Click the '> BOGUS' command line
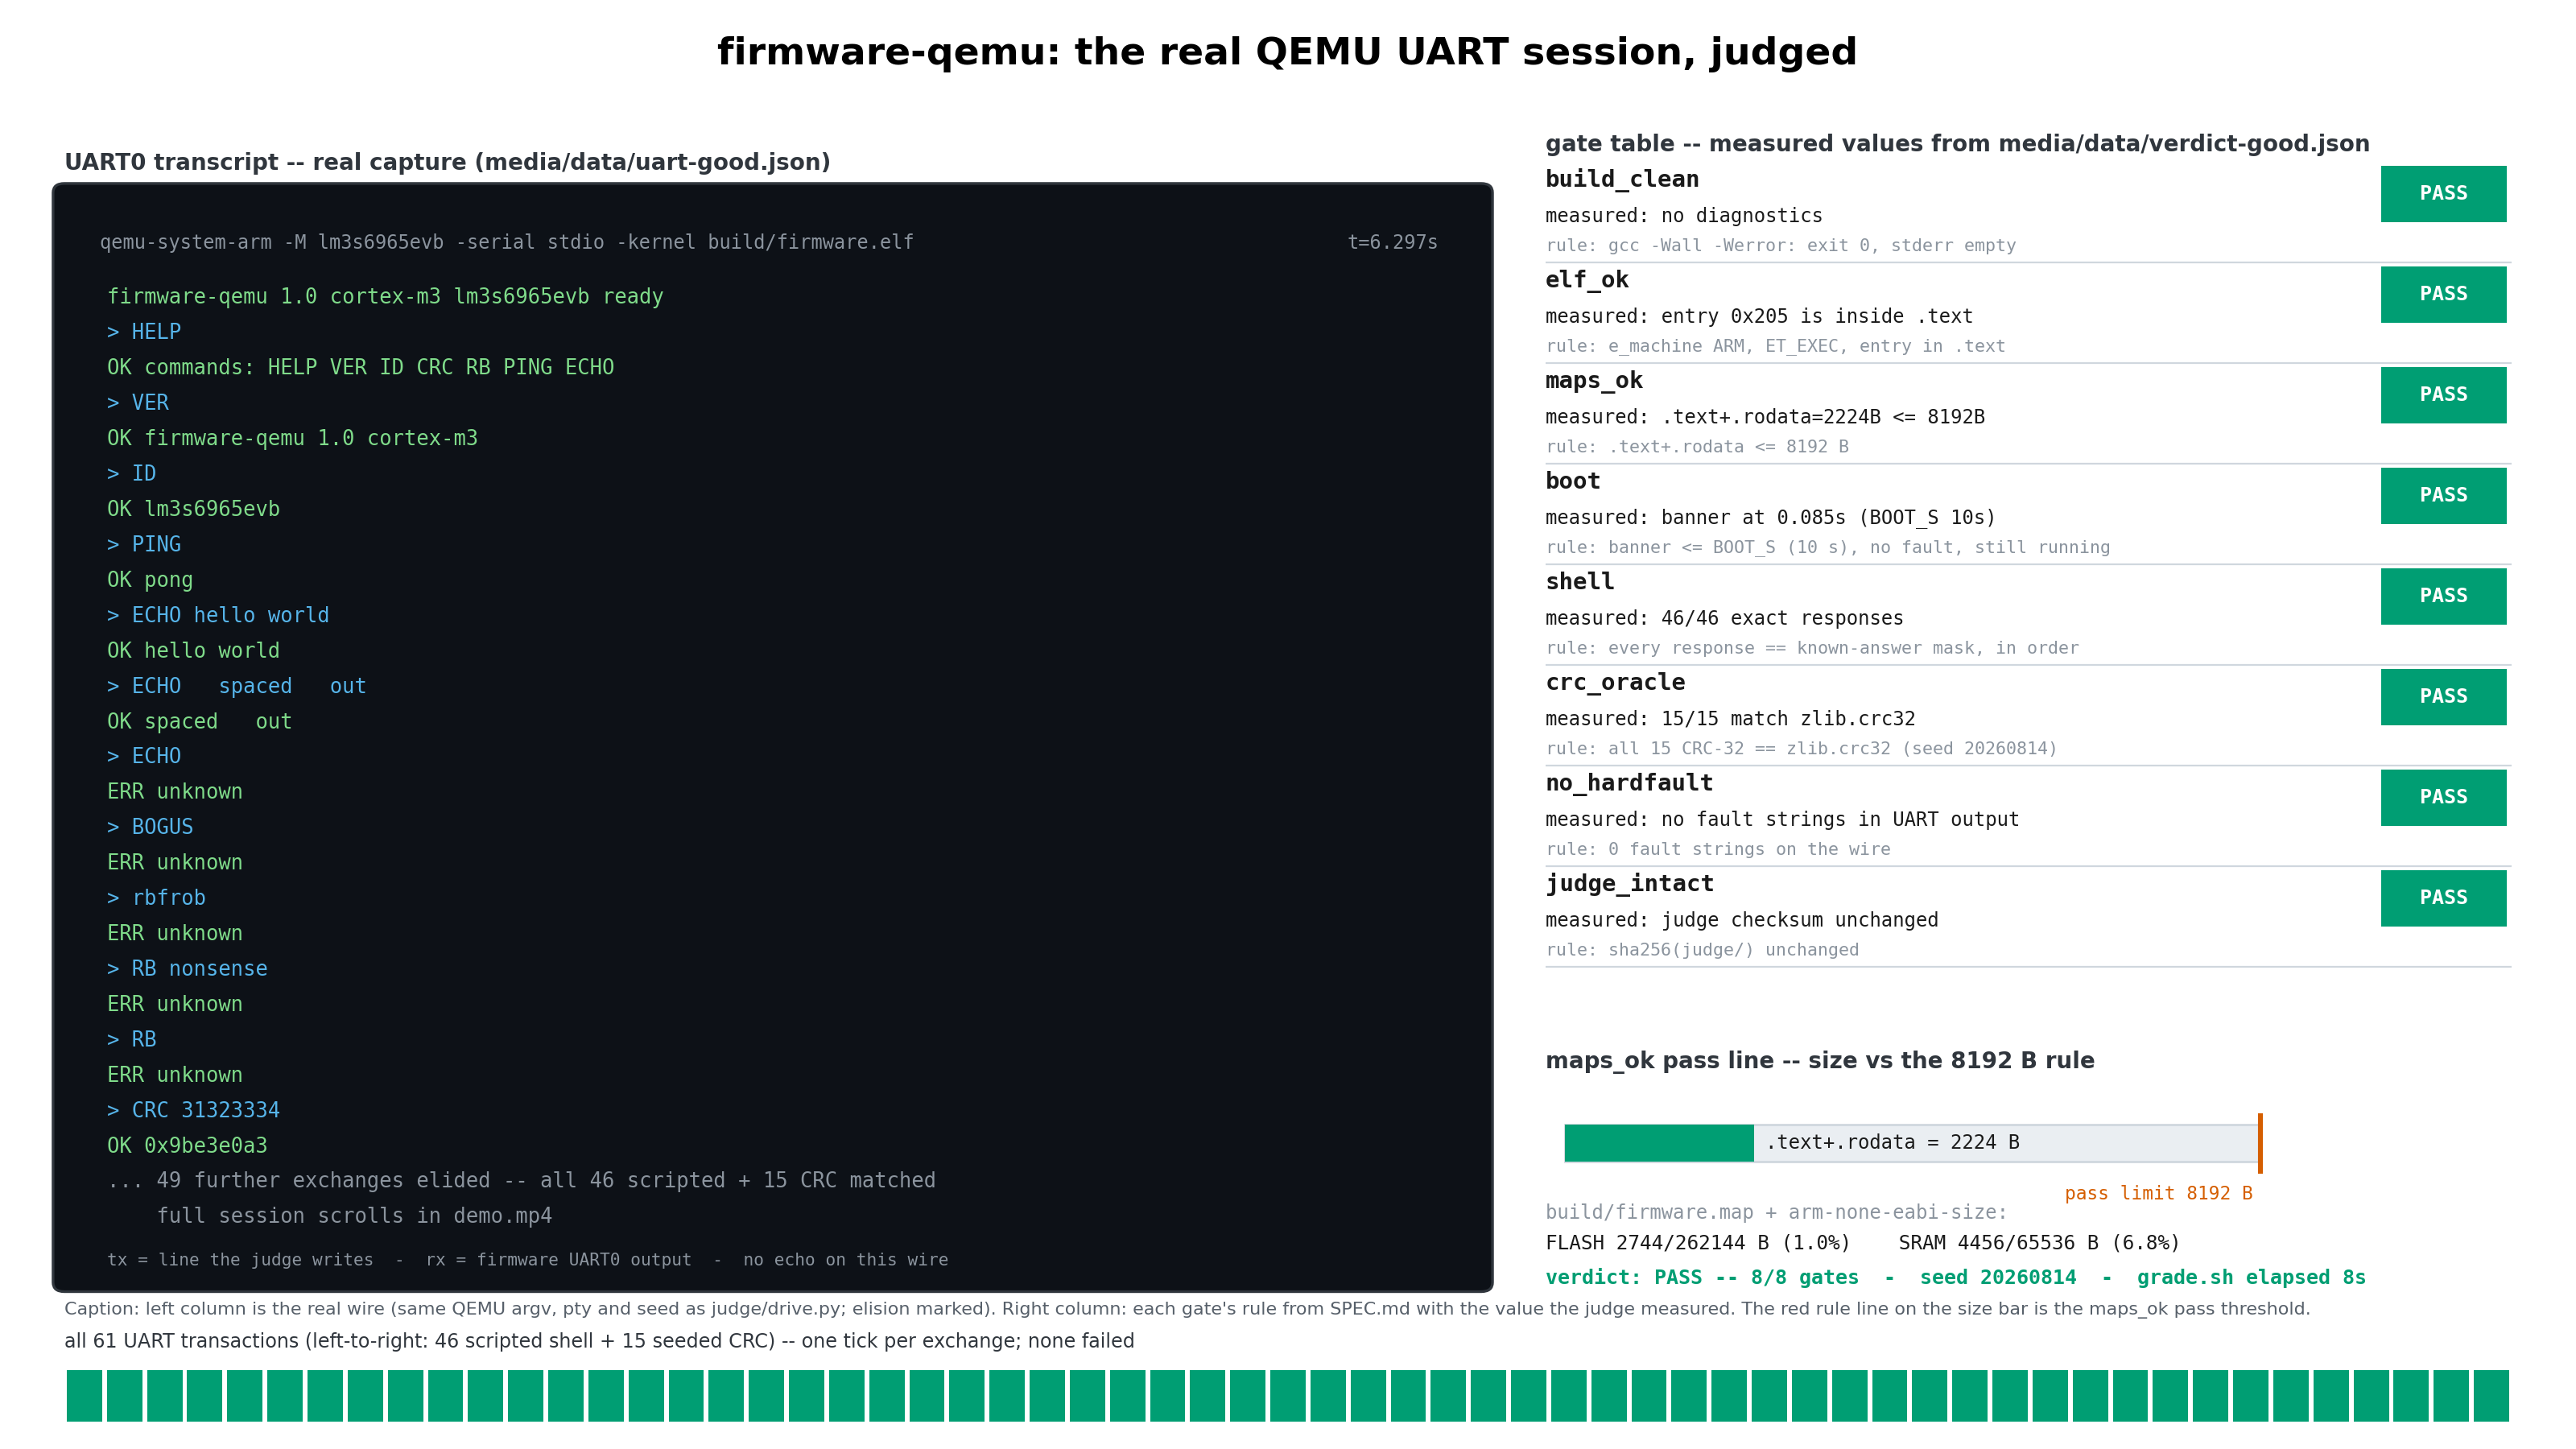The height and width of the screenshot is (1449, 2576). pos(150,827)
